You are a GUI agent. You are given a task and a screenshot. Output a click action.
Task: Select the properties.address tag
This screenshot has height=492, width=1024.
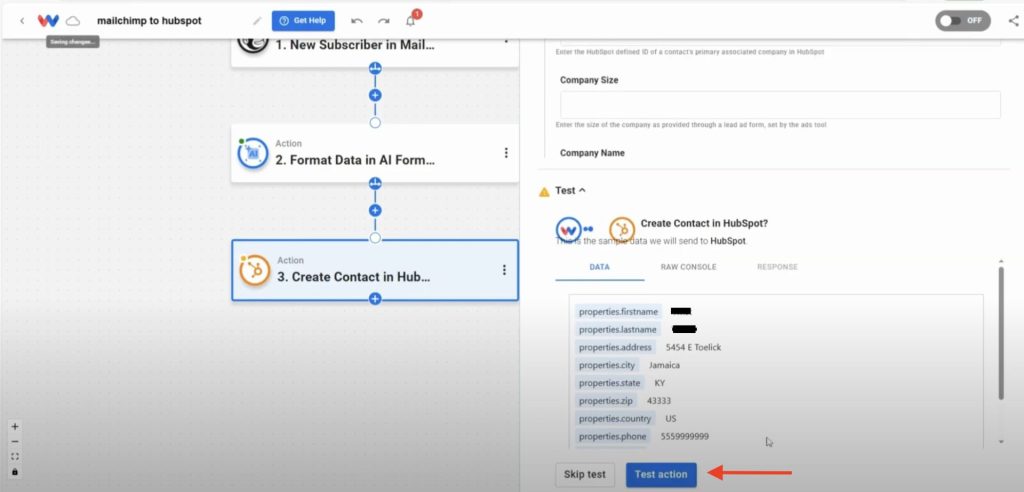pyautogui.click(x=615, y=348)
